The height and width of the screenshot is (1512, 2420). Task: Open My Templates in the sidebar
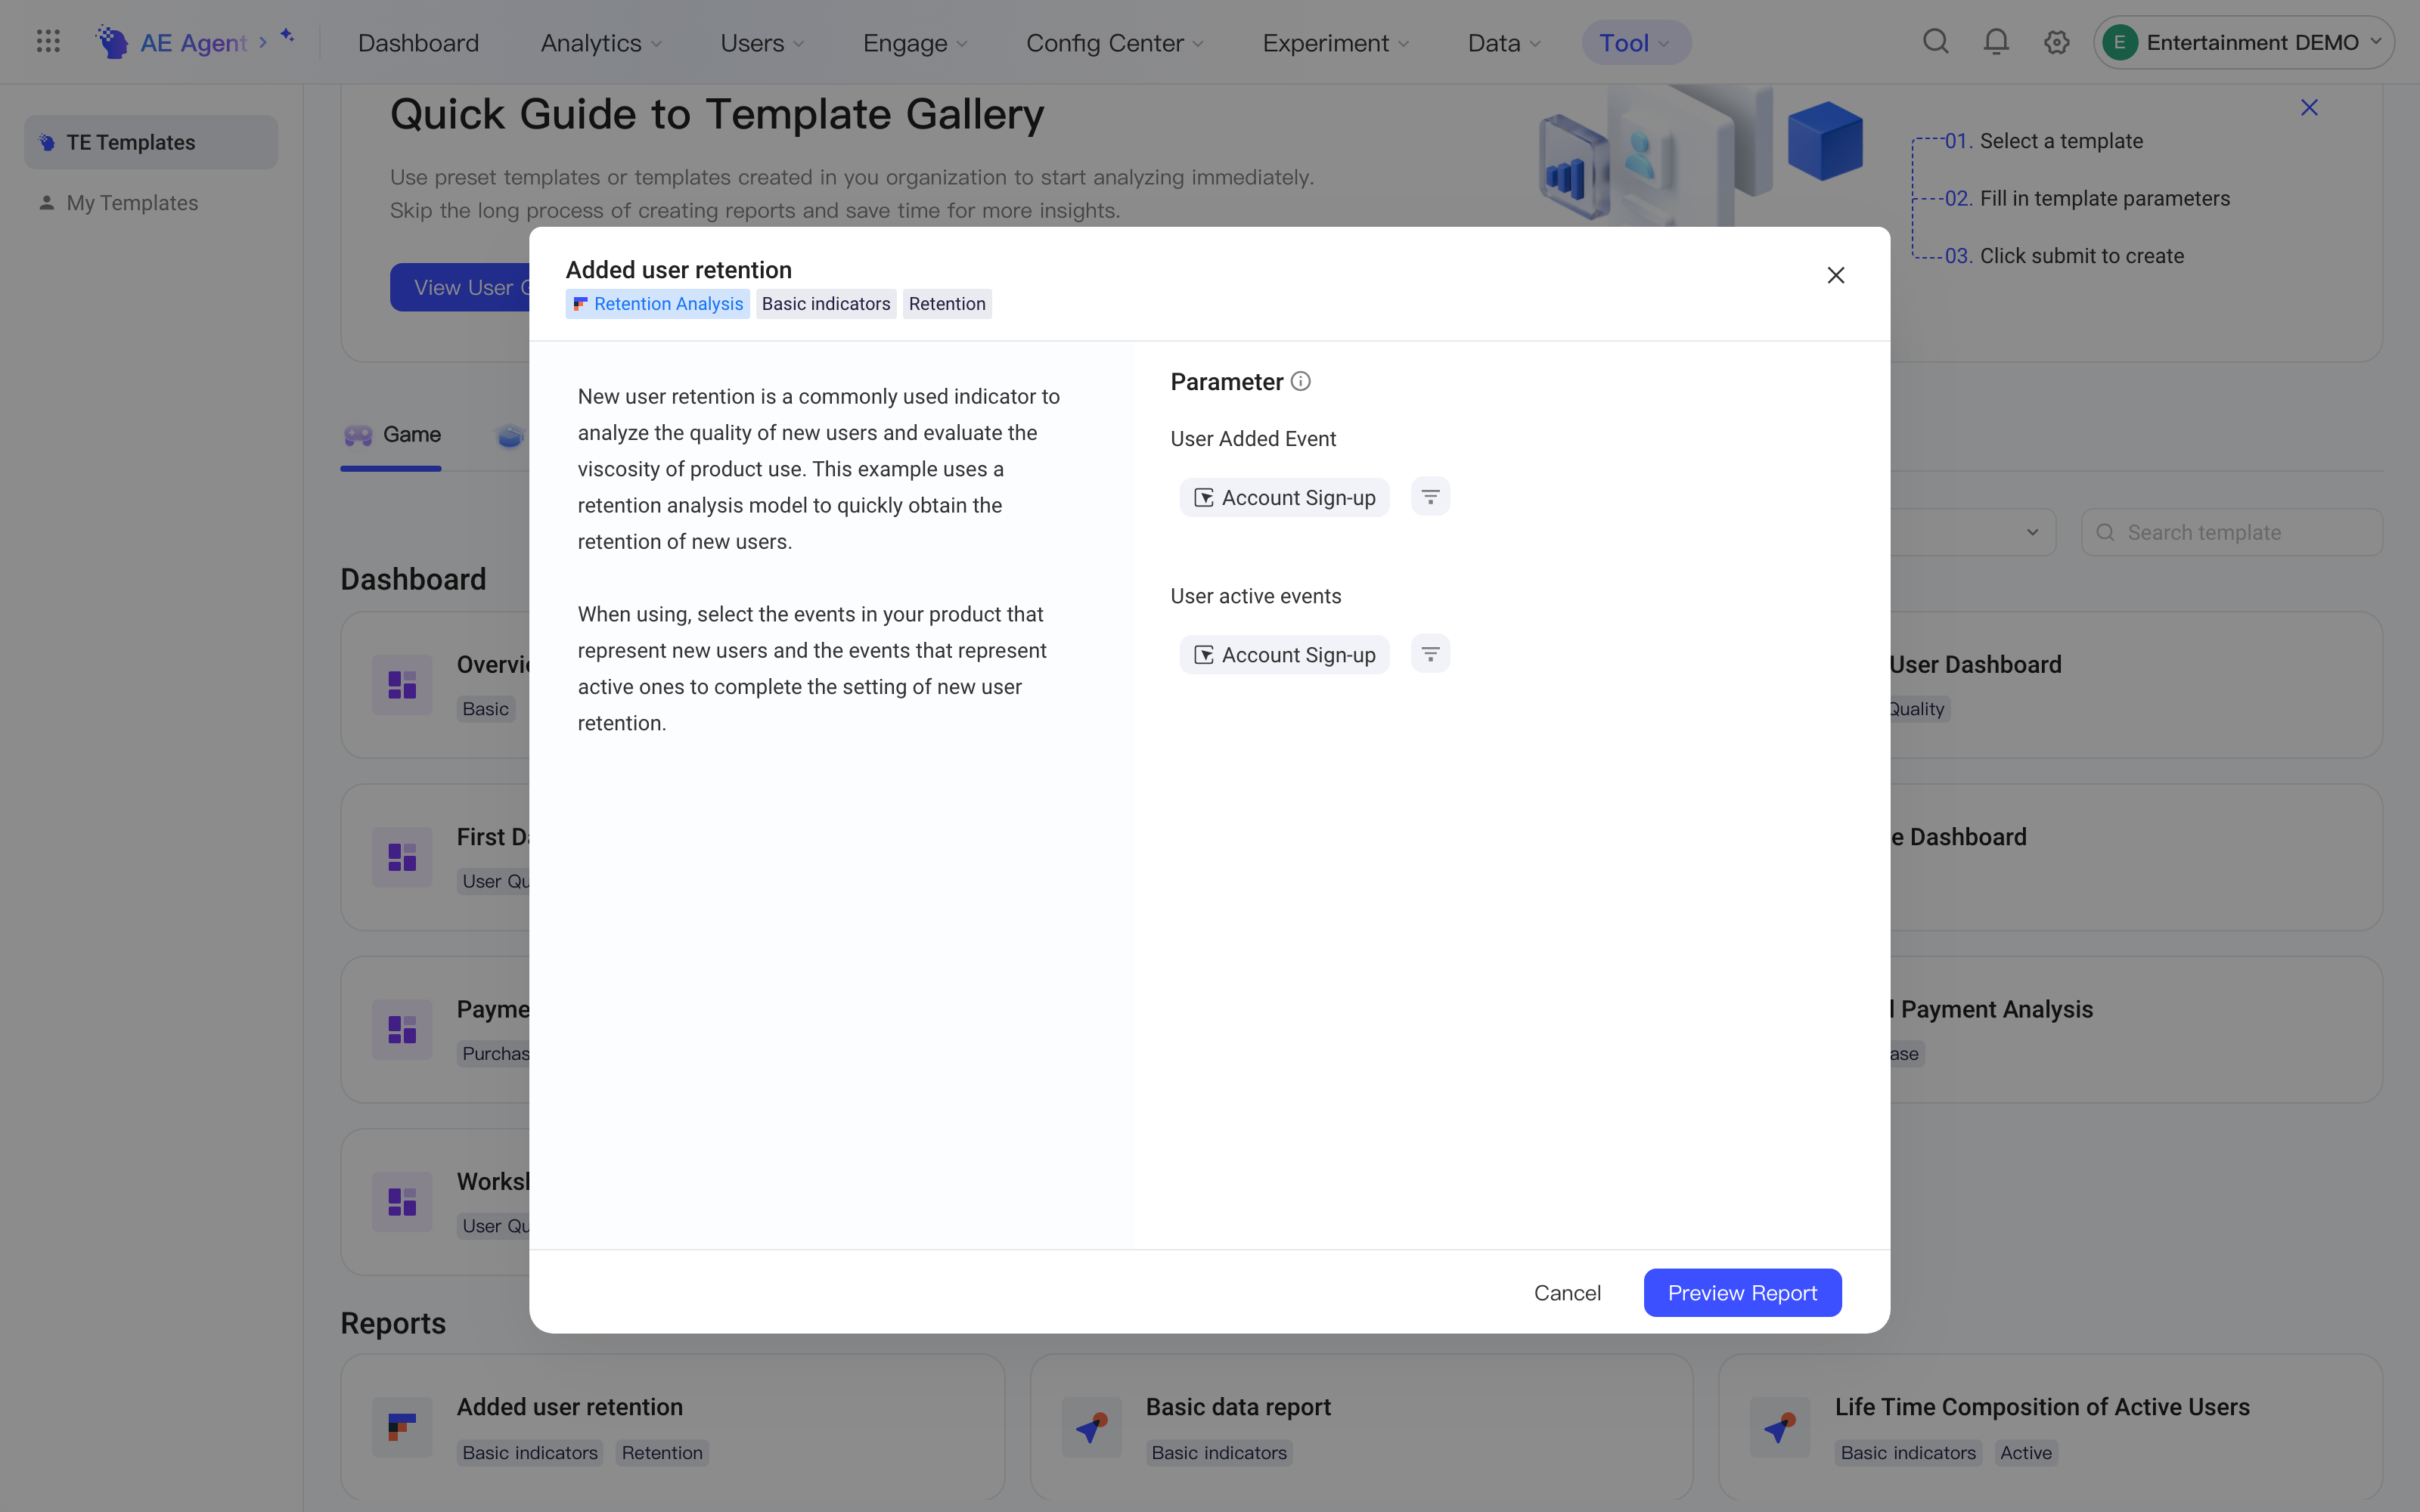pyautogui.click(x=151, y=203)
